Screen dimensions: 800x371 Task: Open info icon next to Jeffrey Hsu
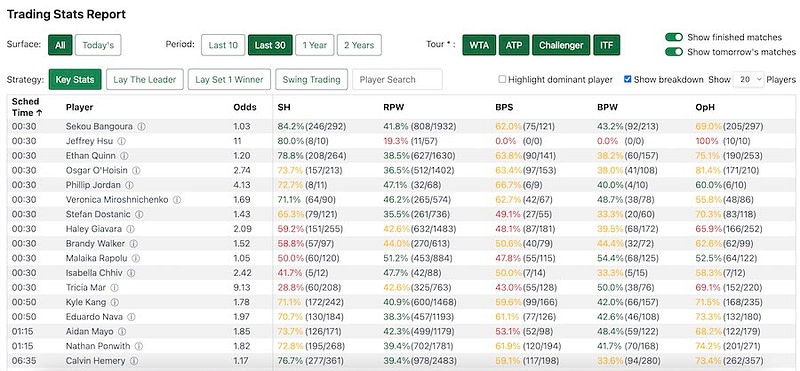pyautogui.click(x=121, y=141)
